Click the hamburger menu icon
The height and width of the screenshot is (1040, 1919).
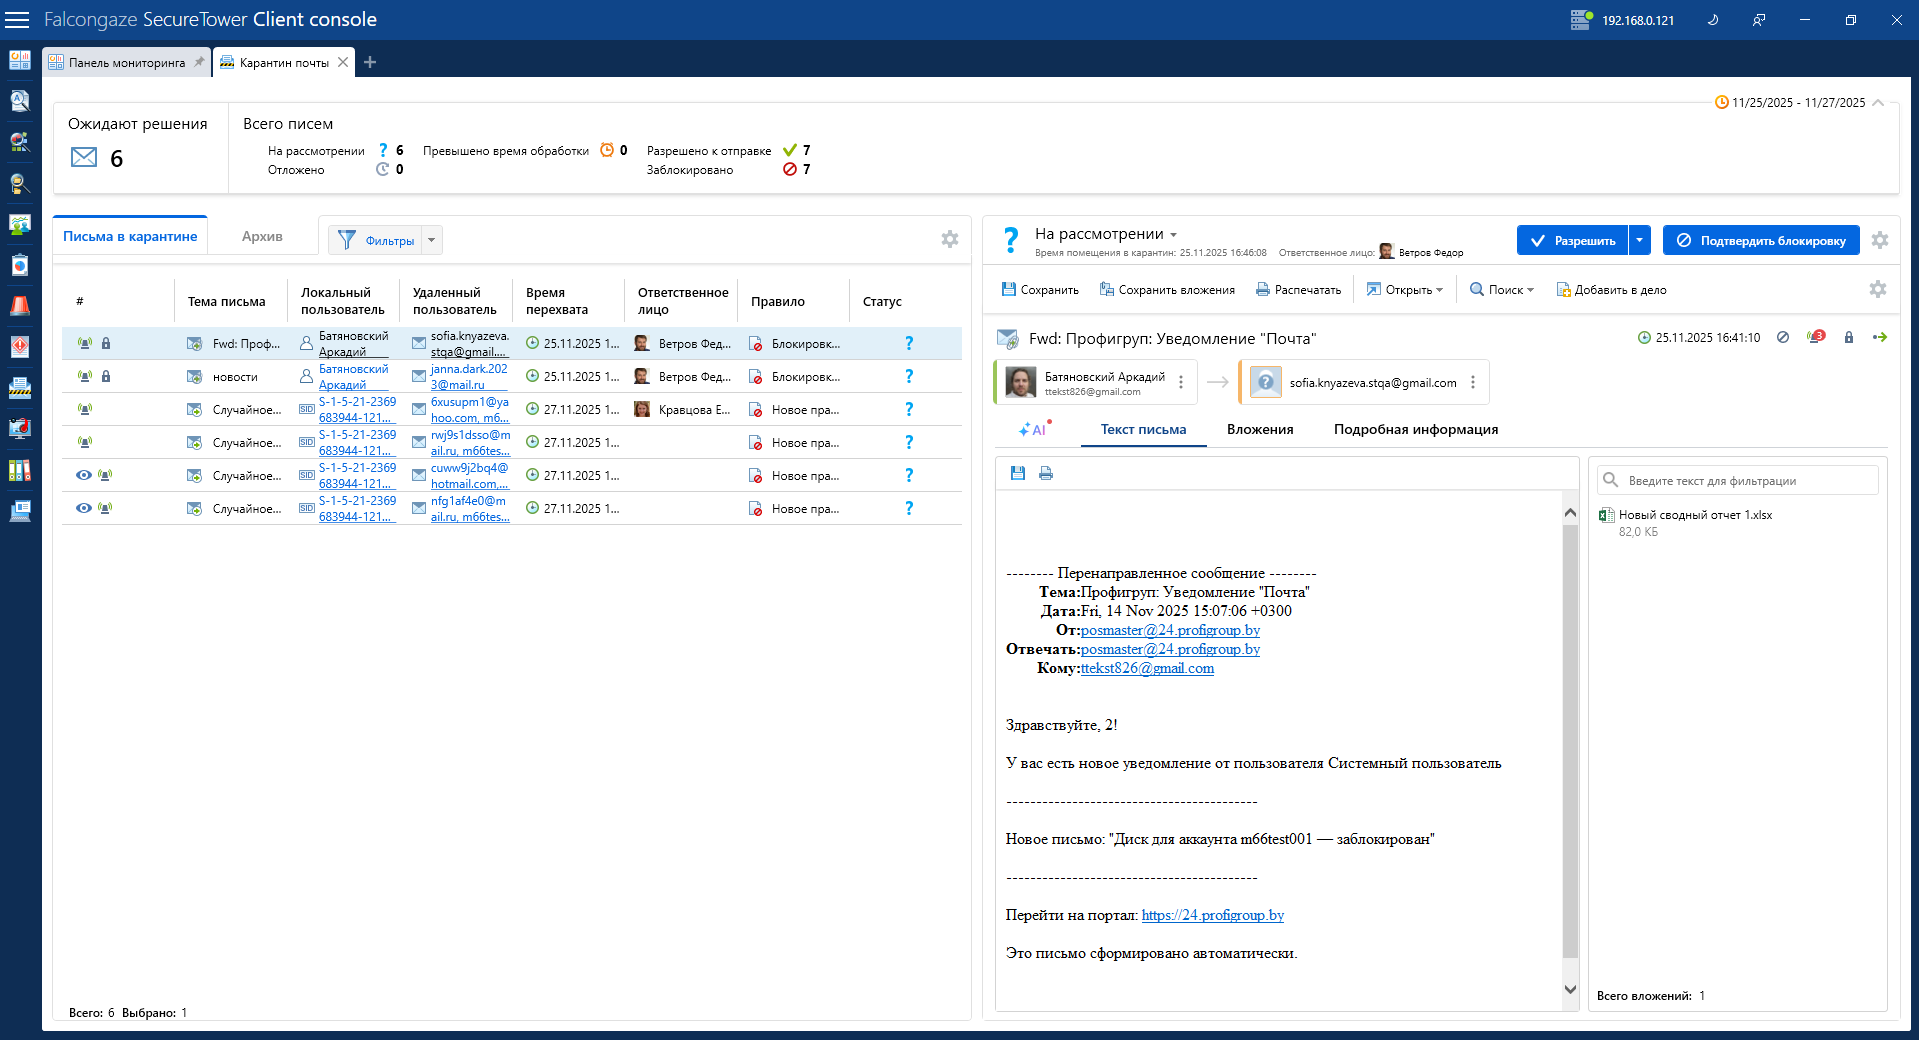point(18,20)
